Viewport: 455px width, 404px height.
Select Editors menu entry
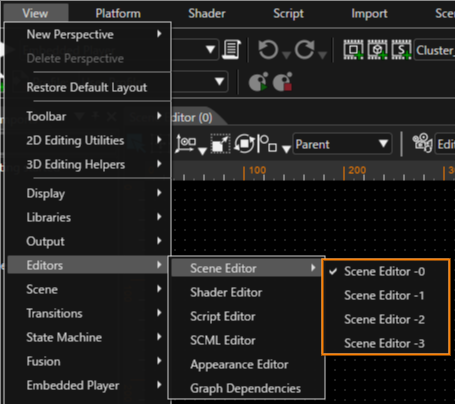coord(87,265)
